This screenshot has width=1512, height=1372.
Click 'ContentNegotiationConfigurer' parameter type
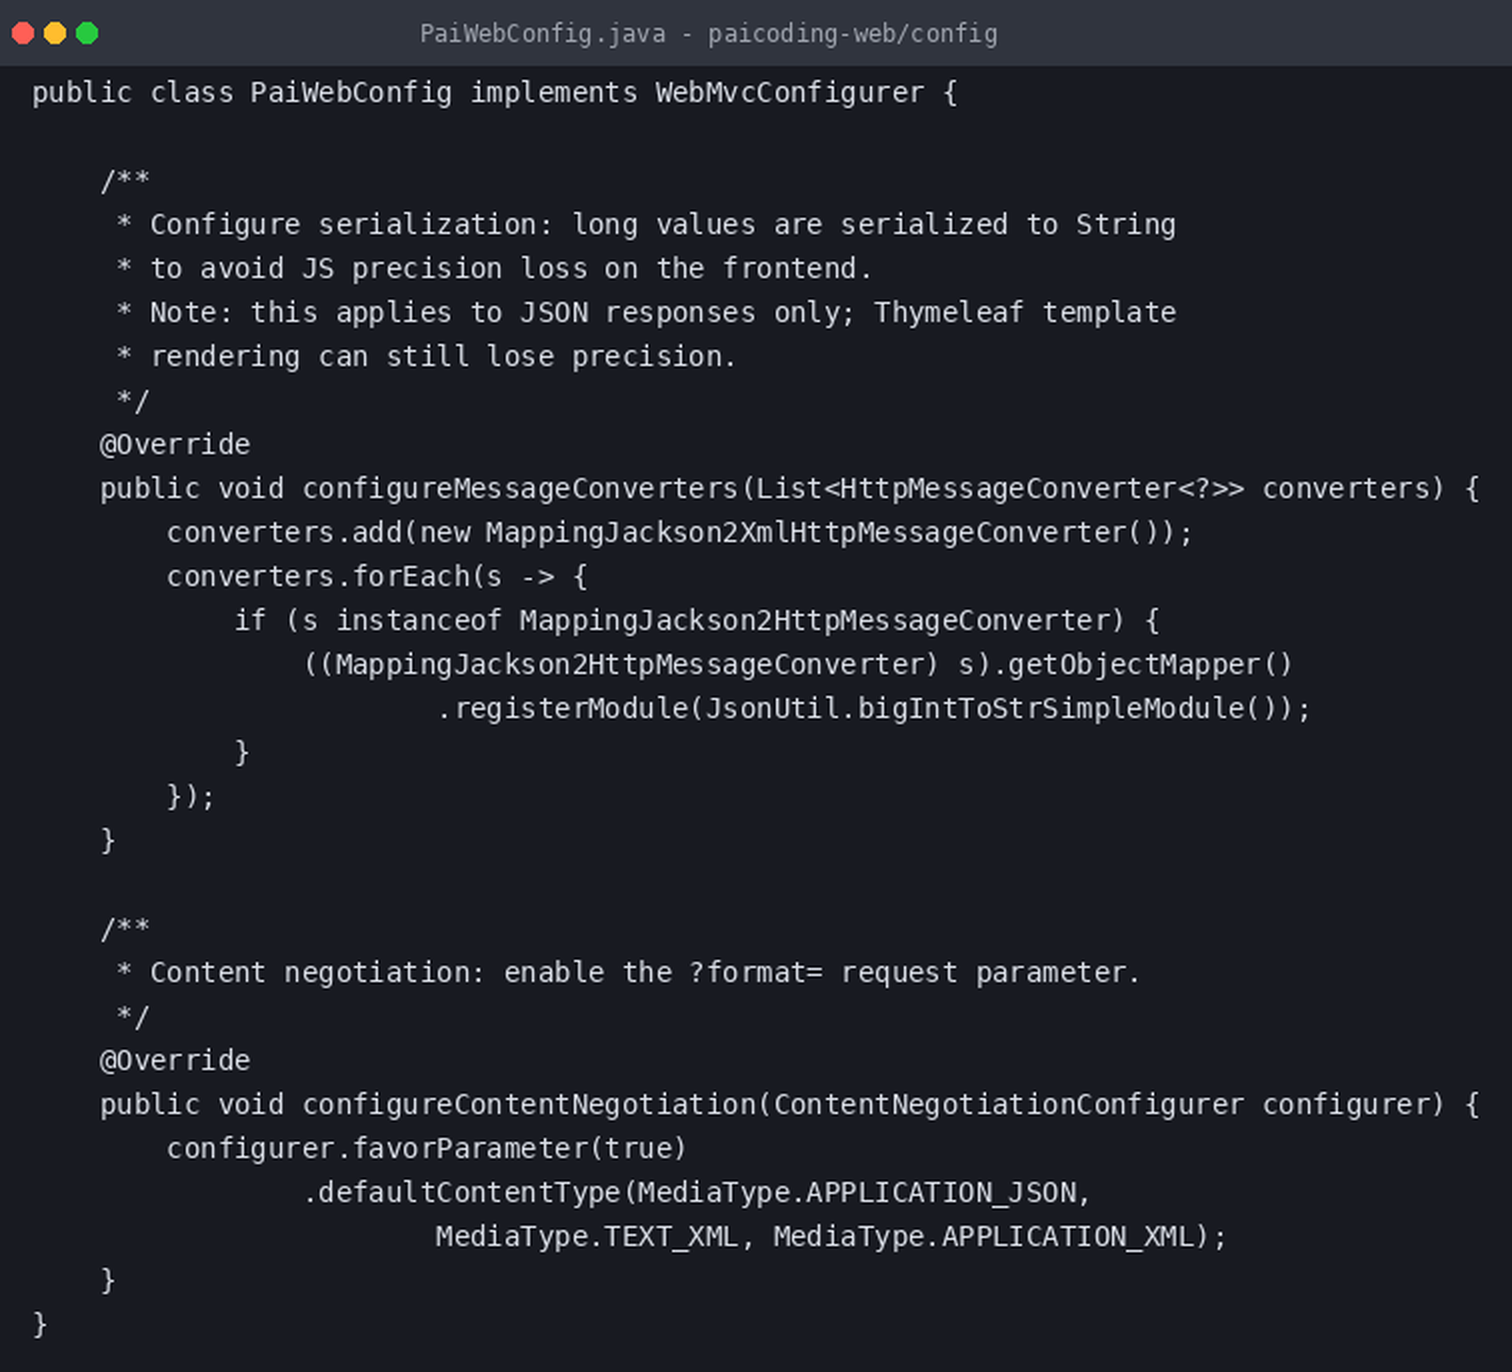point(1009,1105)
